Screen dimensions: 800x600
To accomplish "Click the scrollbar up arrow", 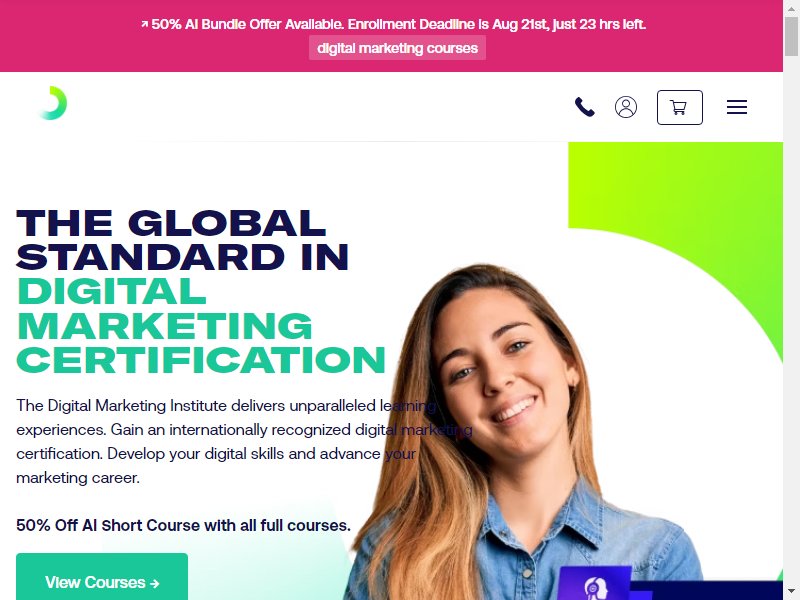I will [791, 7].
